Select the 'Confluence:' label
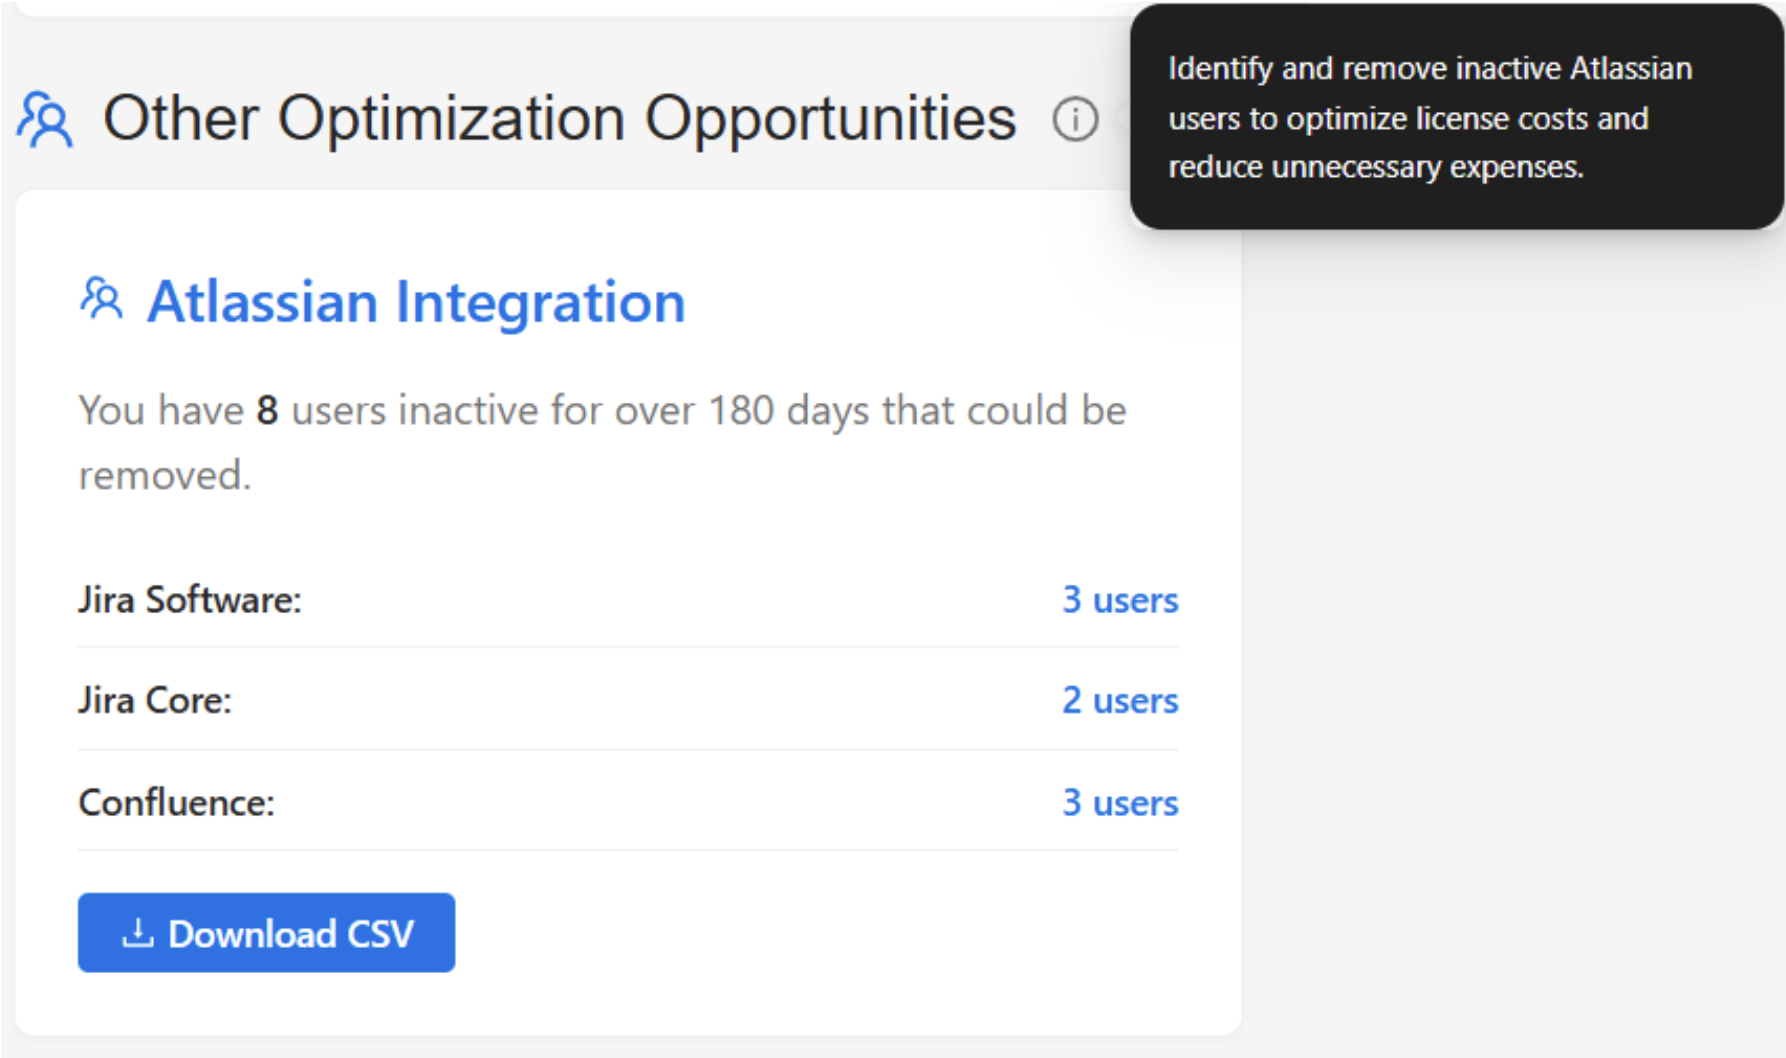 [177, 802]
